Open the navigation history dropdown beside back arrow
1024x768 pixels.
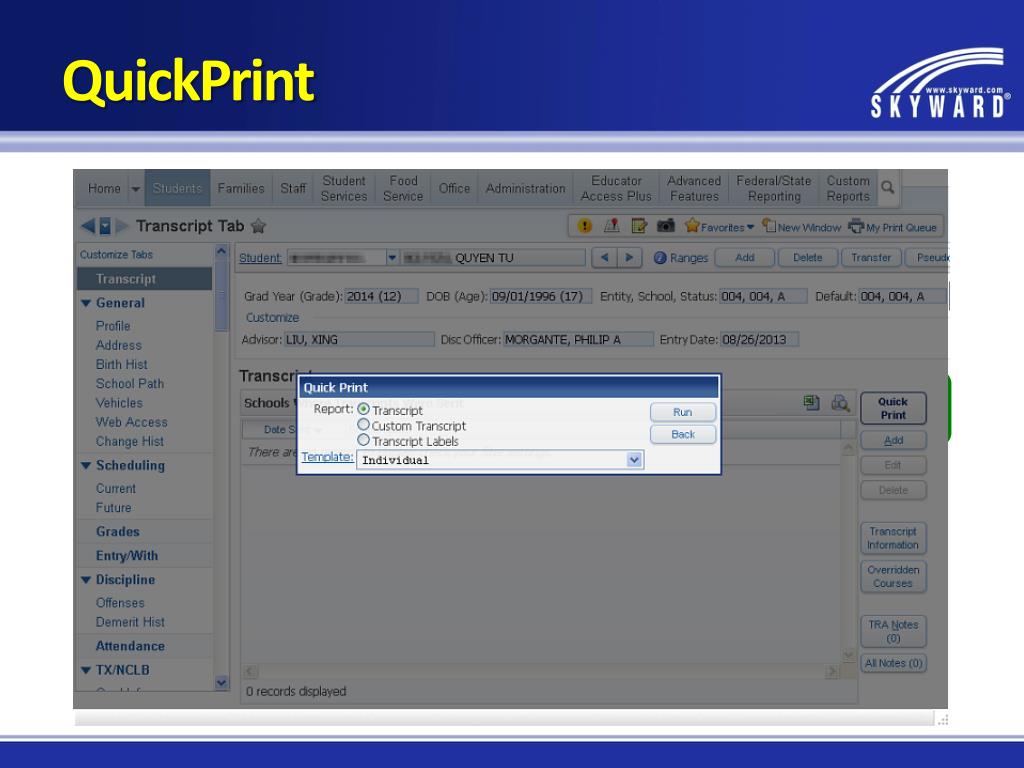(105, 226)
